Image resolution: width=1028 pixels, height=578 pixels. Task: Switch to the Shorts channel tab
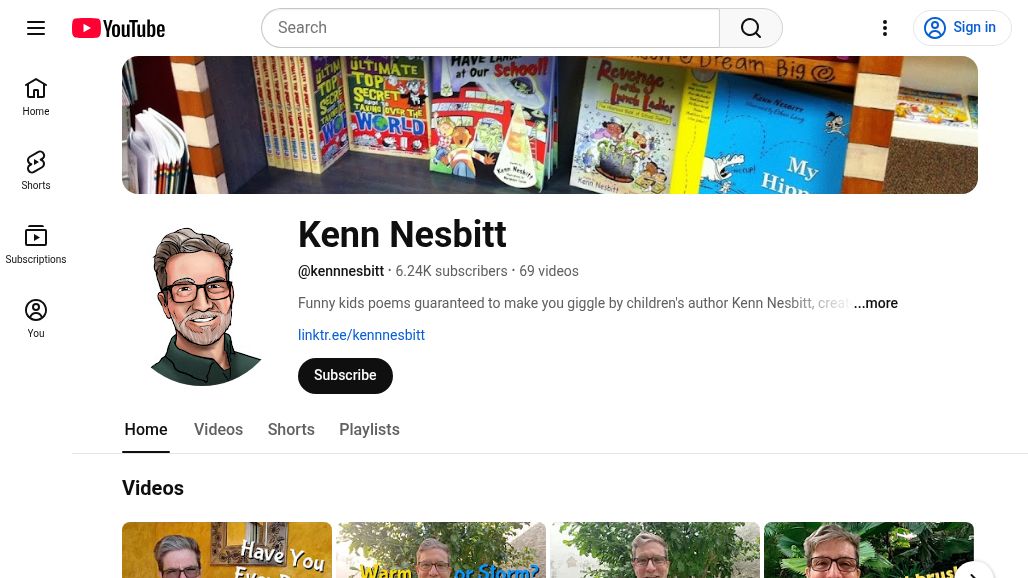291,430
